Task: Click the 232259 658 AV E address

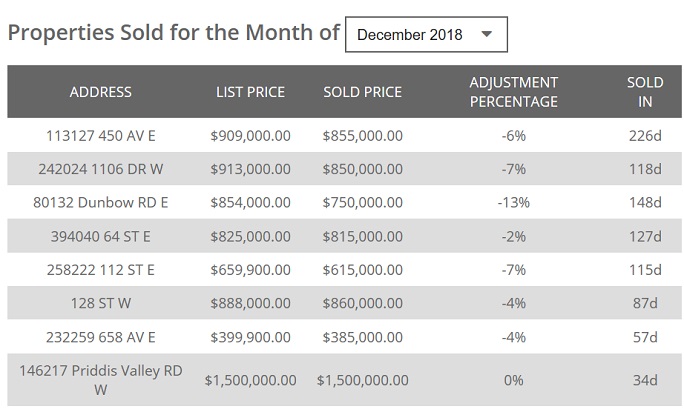Action: [101, 337]
